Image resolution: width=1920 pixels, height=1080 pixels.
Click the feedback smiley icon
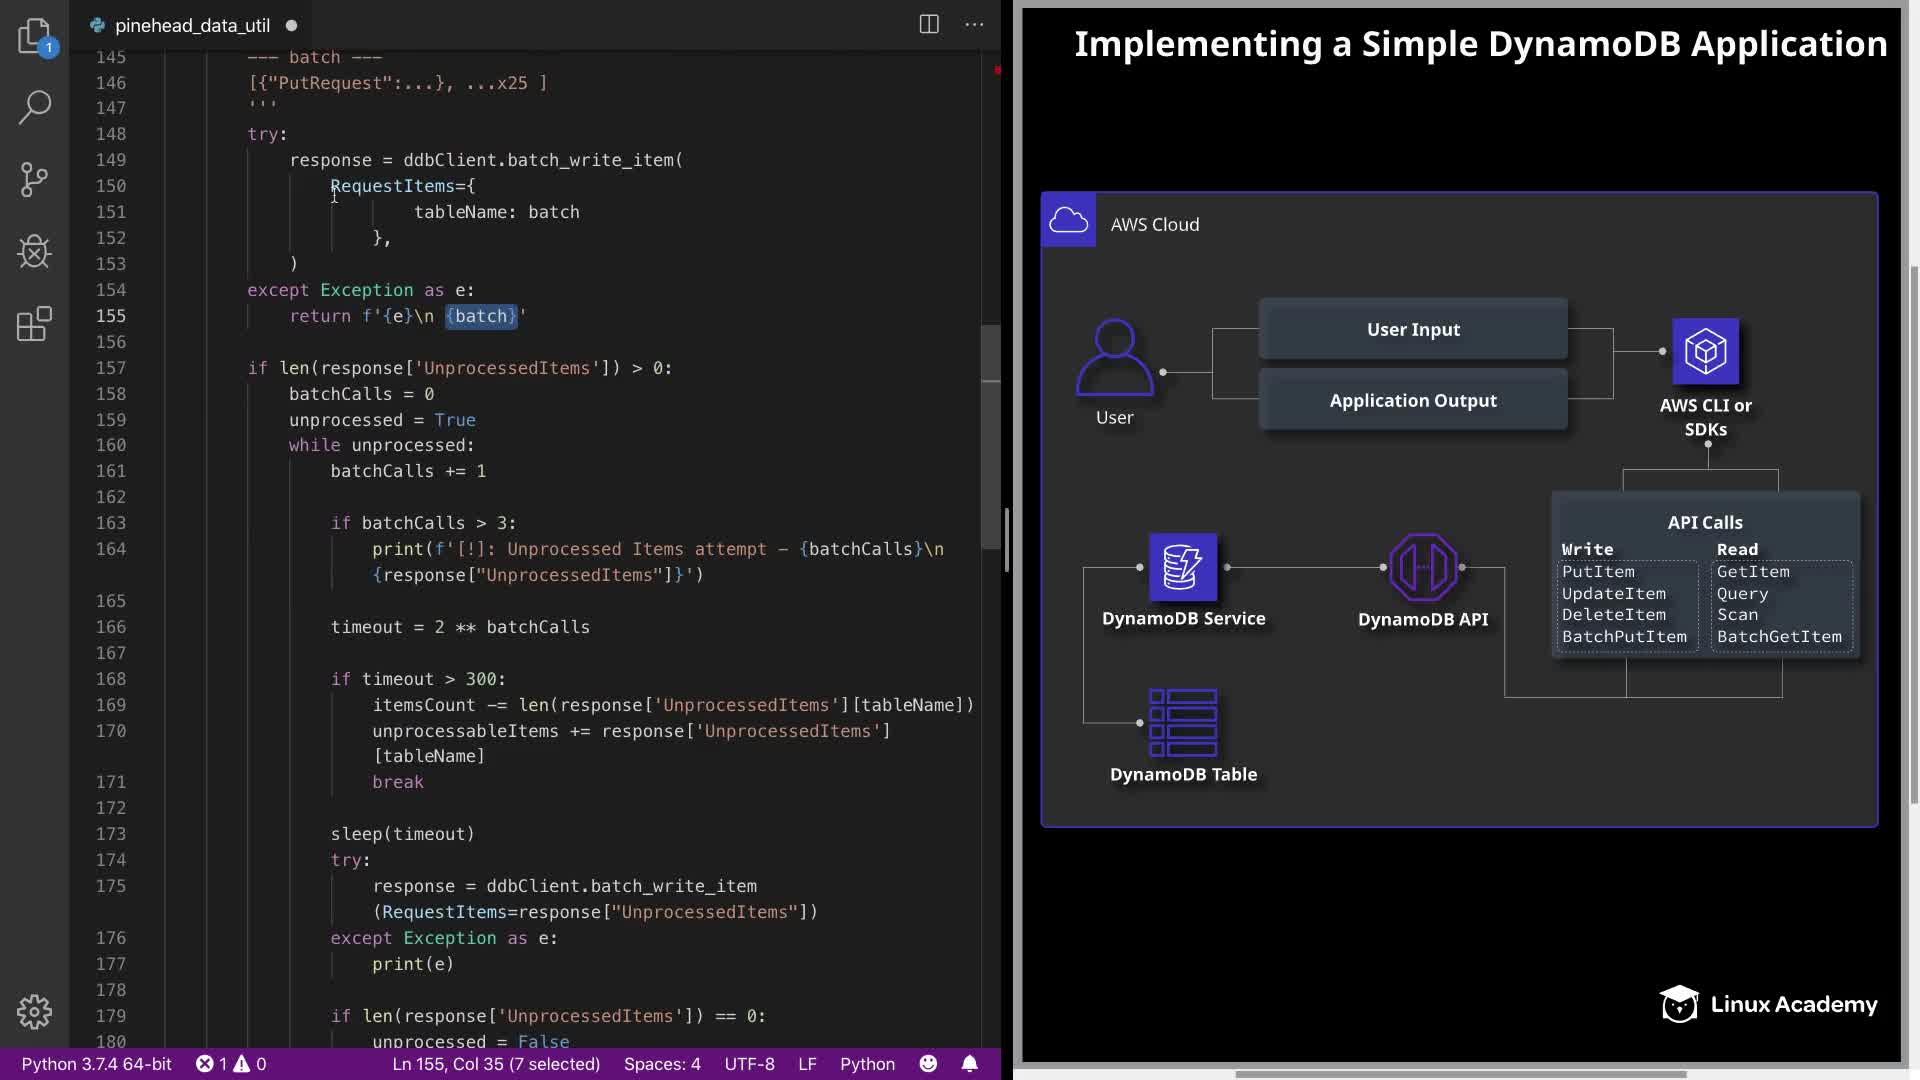[x=928, y=1064]
